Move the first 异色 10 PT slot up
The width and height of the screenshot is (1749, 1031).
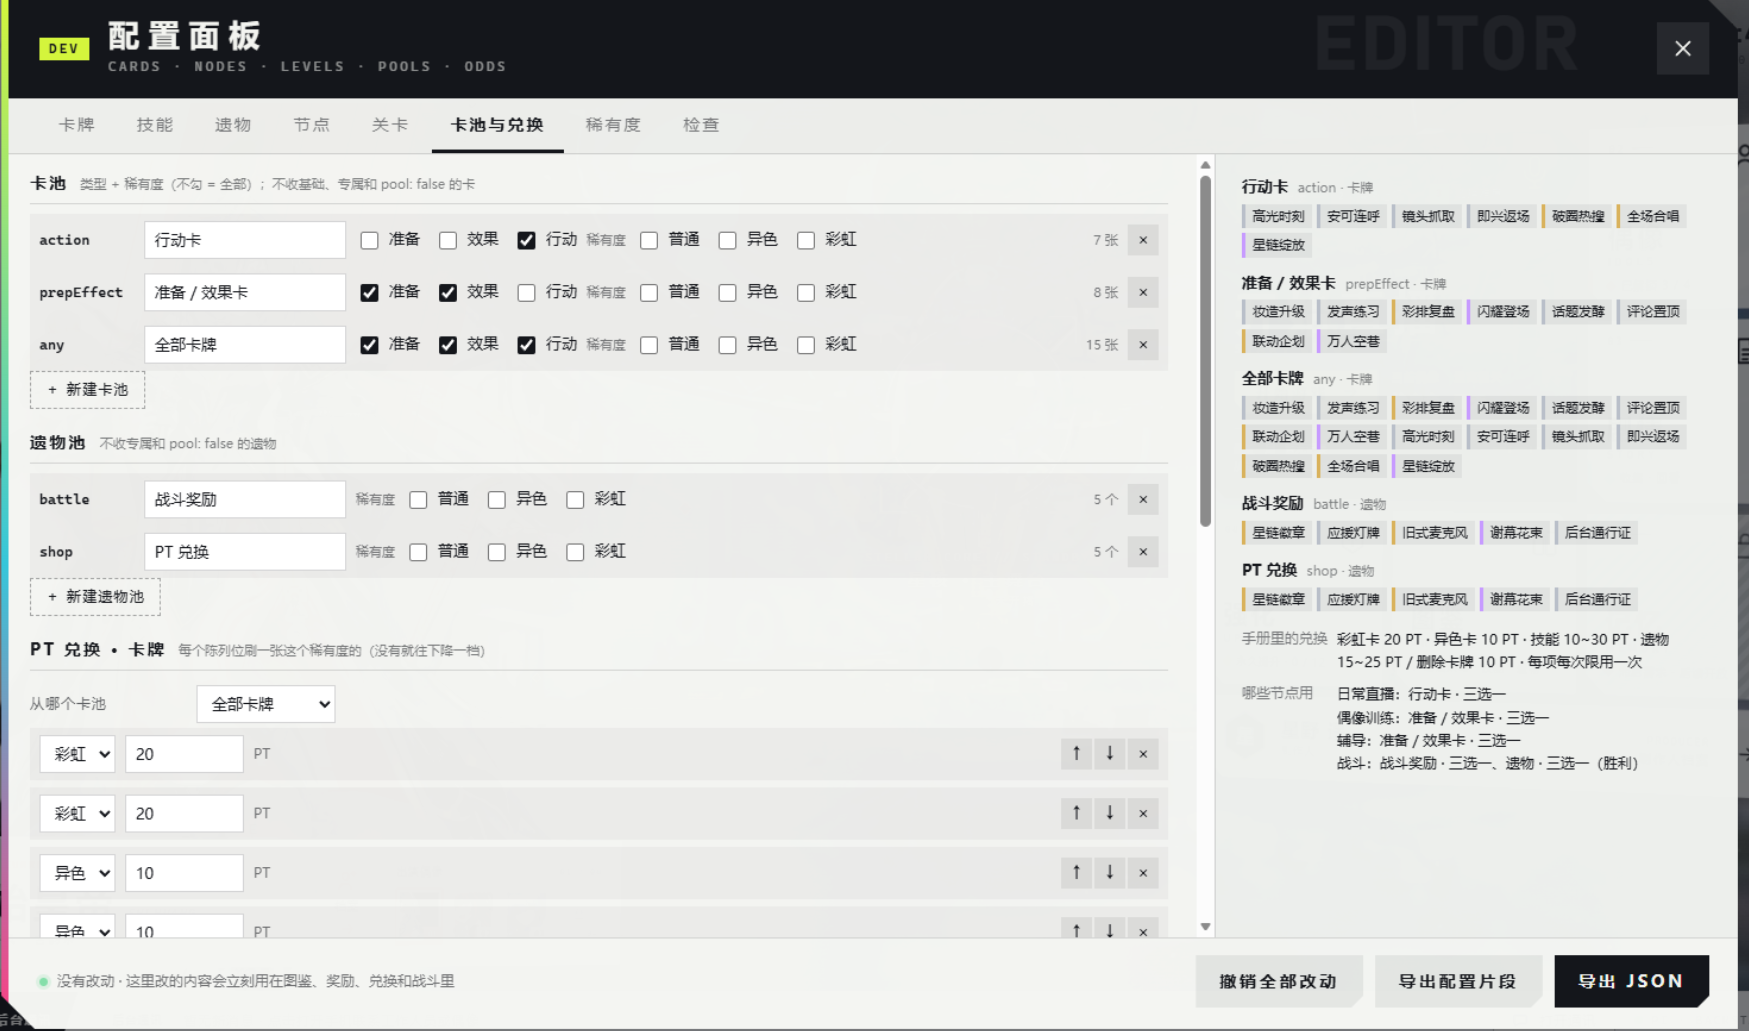point(1076,872)
